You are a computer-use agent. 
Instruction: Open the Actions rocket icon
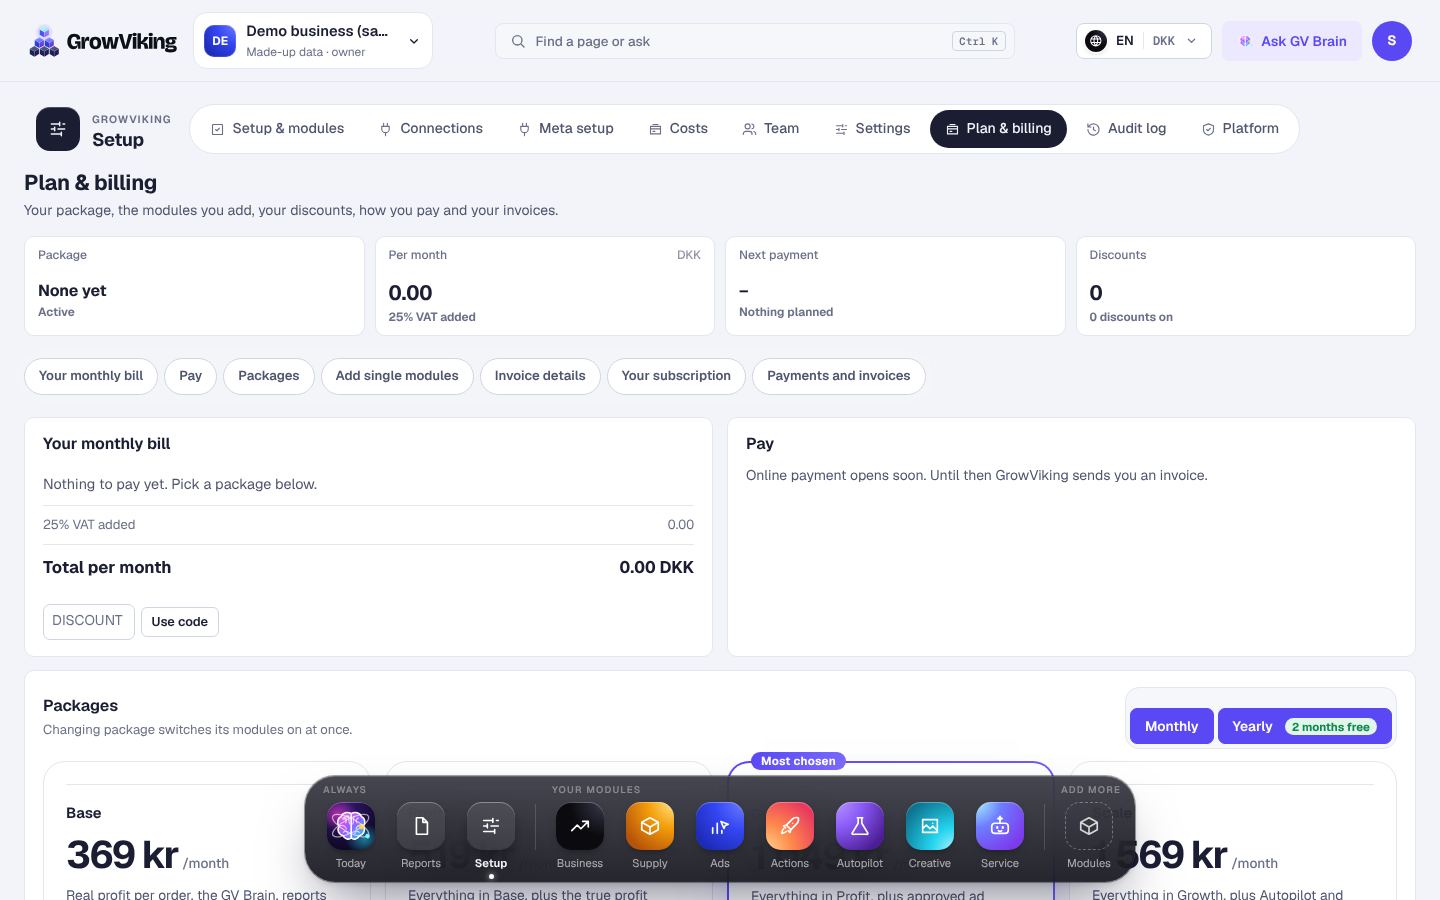pos(790,826)
